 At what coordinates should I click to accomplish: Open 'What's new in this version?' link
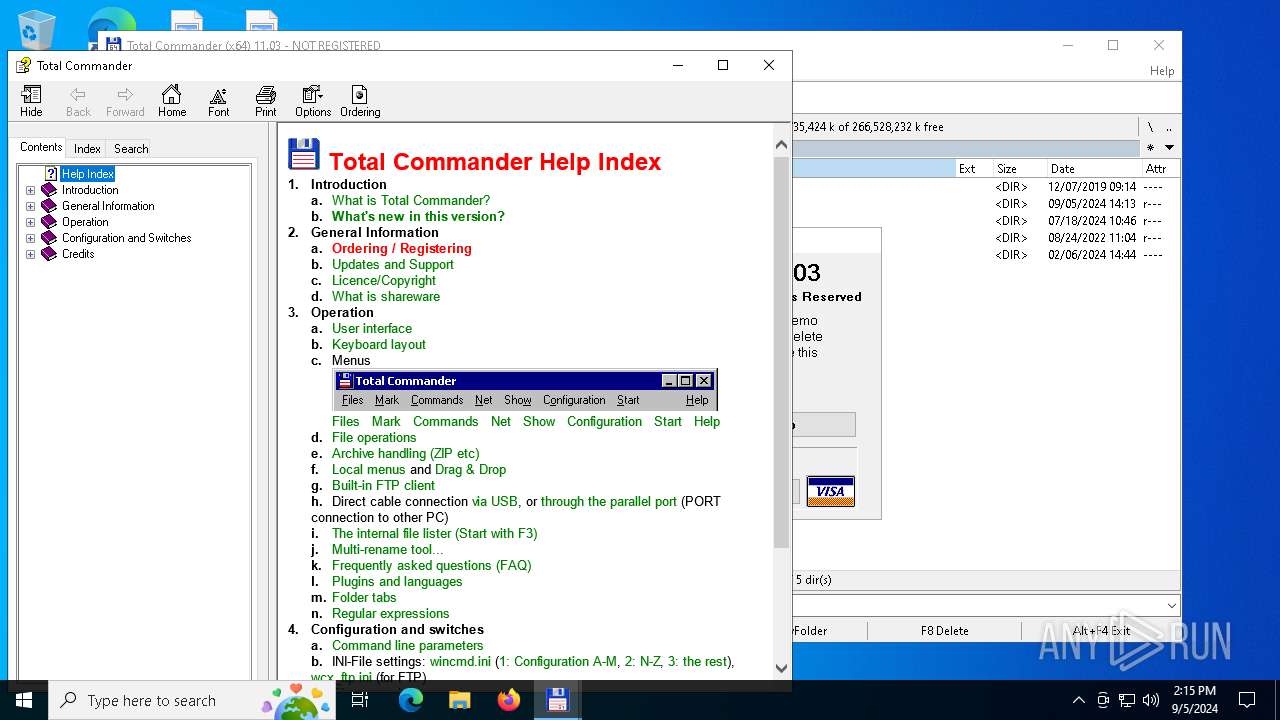(418, 216)
